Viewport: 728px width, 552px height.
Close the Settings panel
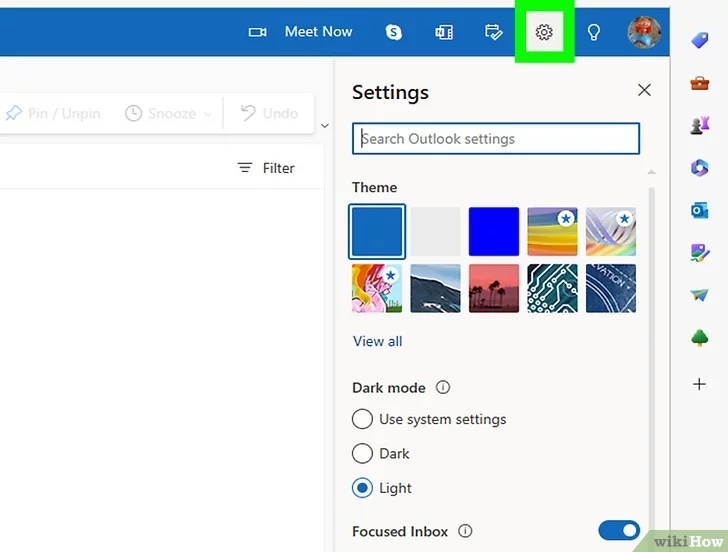point(644,90)
